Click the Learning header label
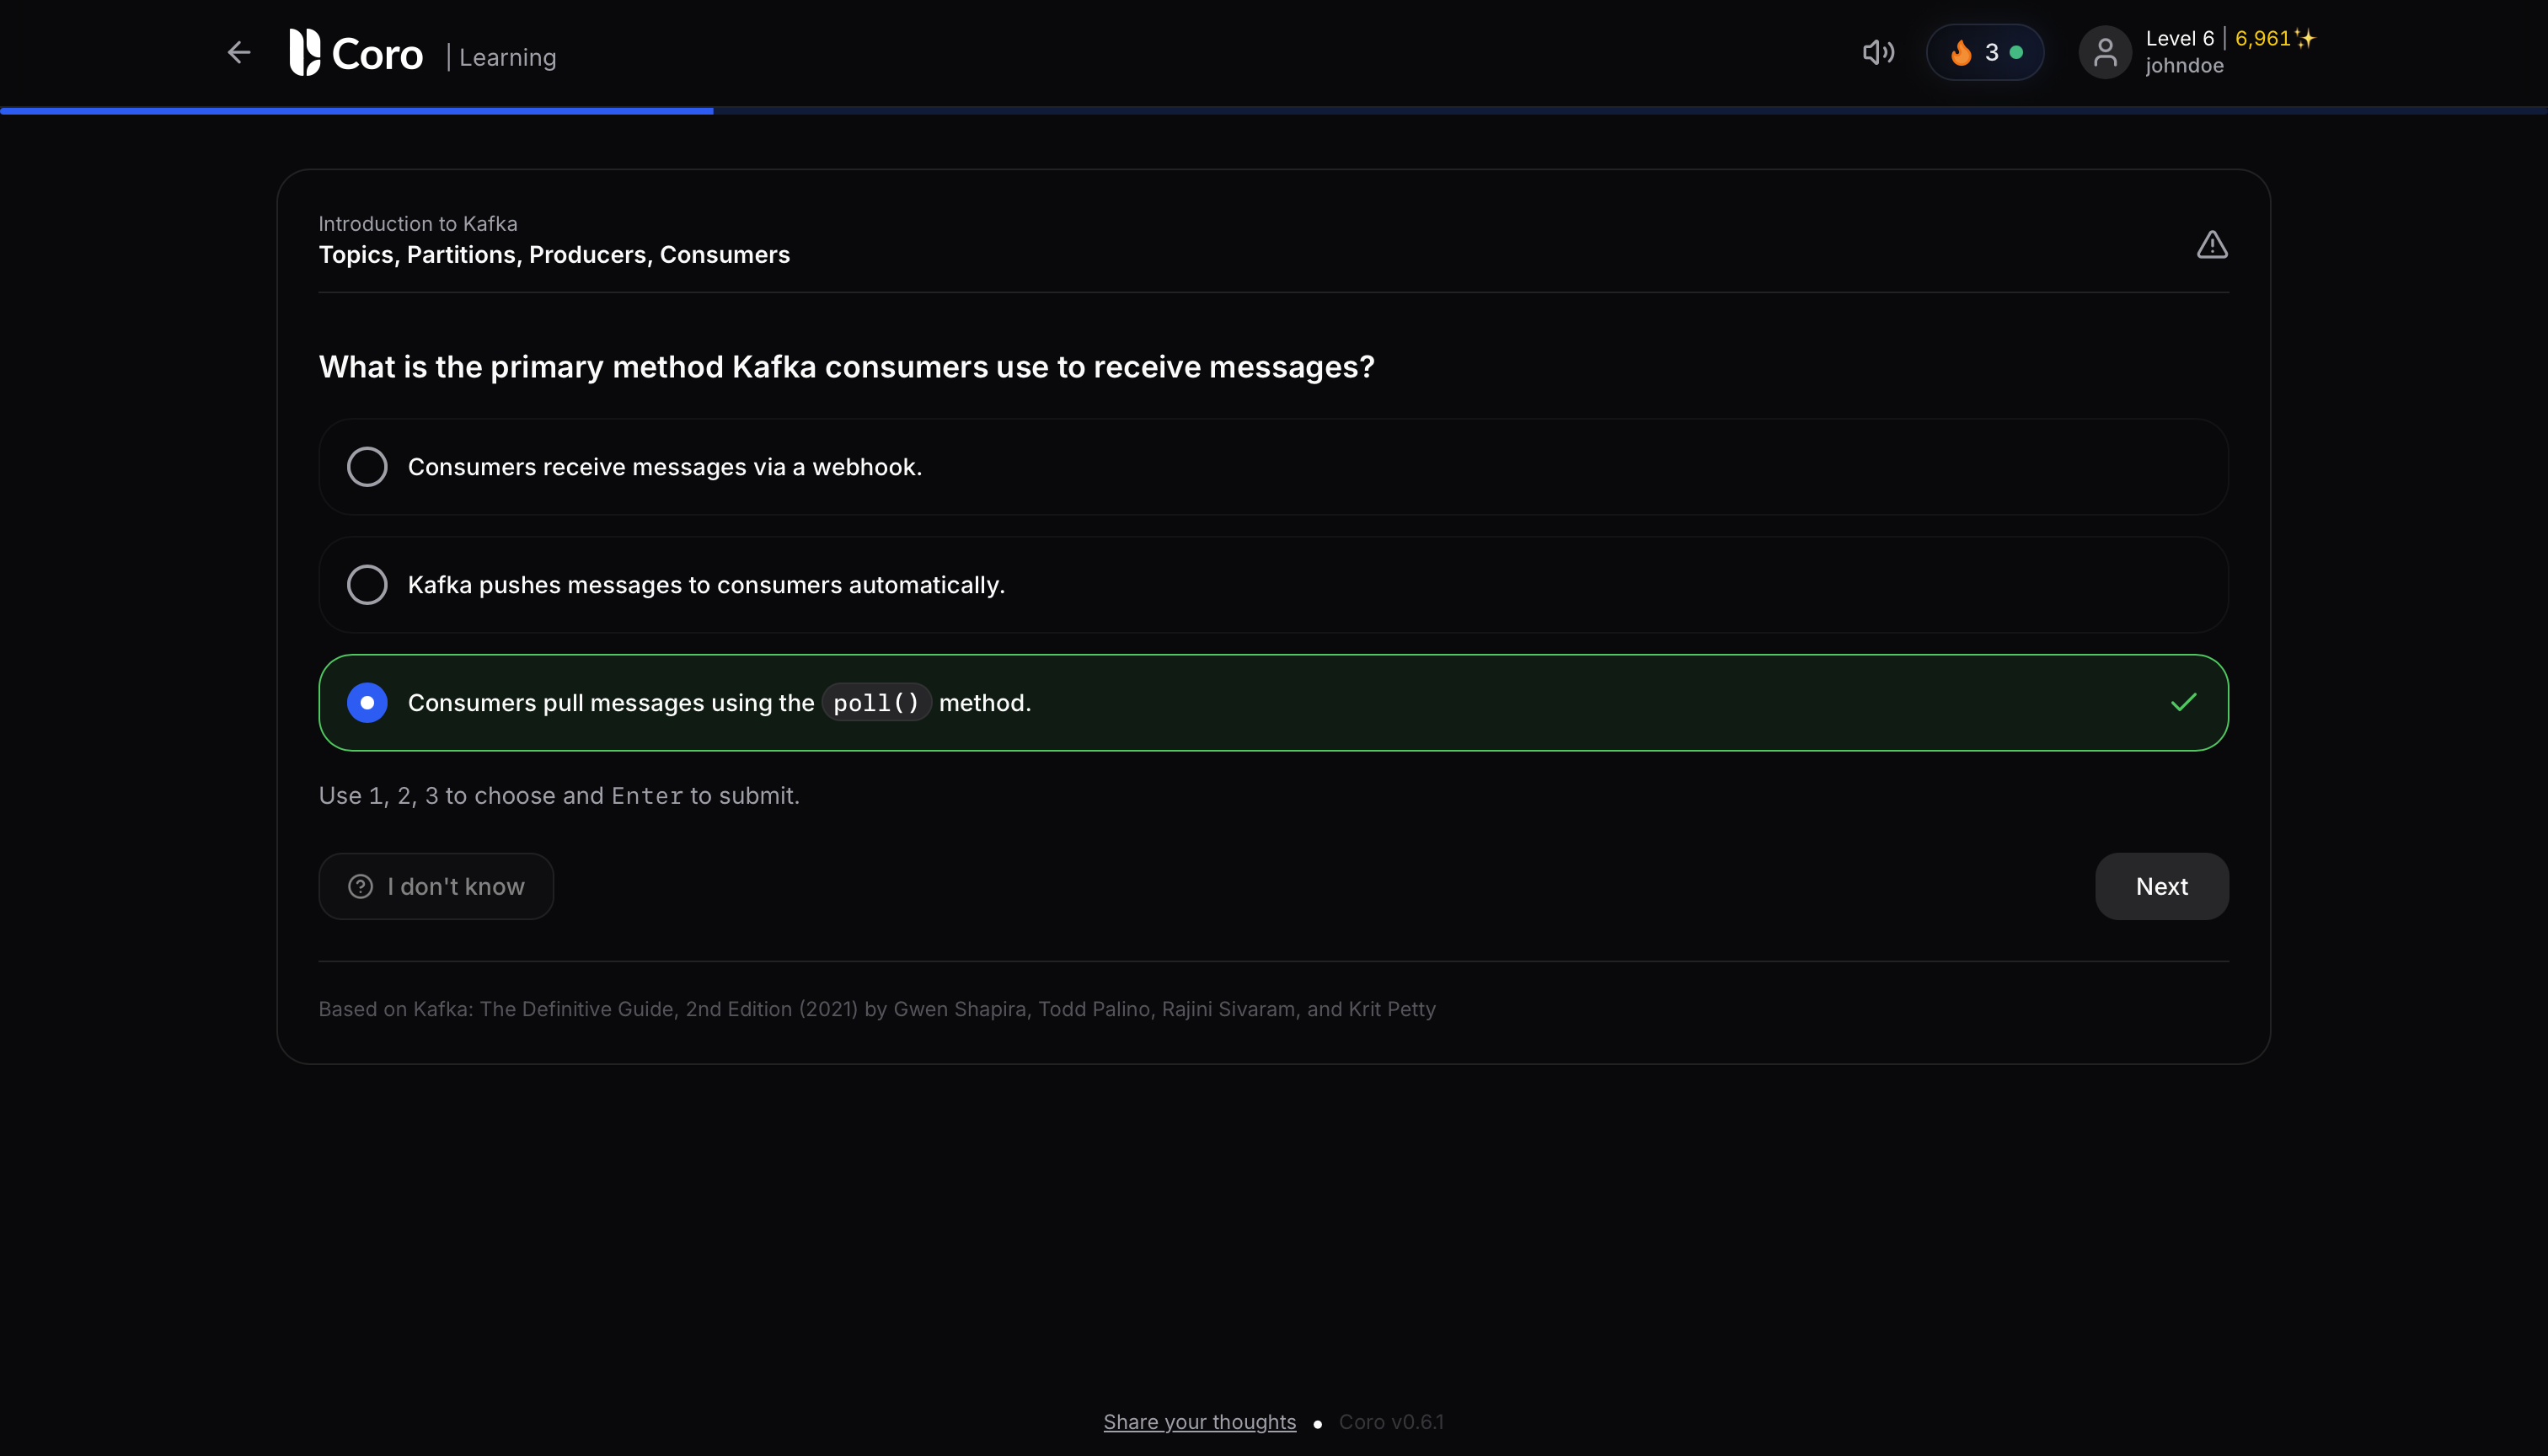Screen dimensions: 2548x1456 point(507,57)
